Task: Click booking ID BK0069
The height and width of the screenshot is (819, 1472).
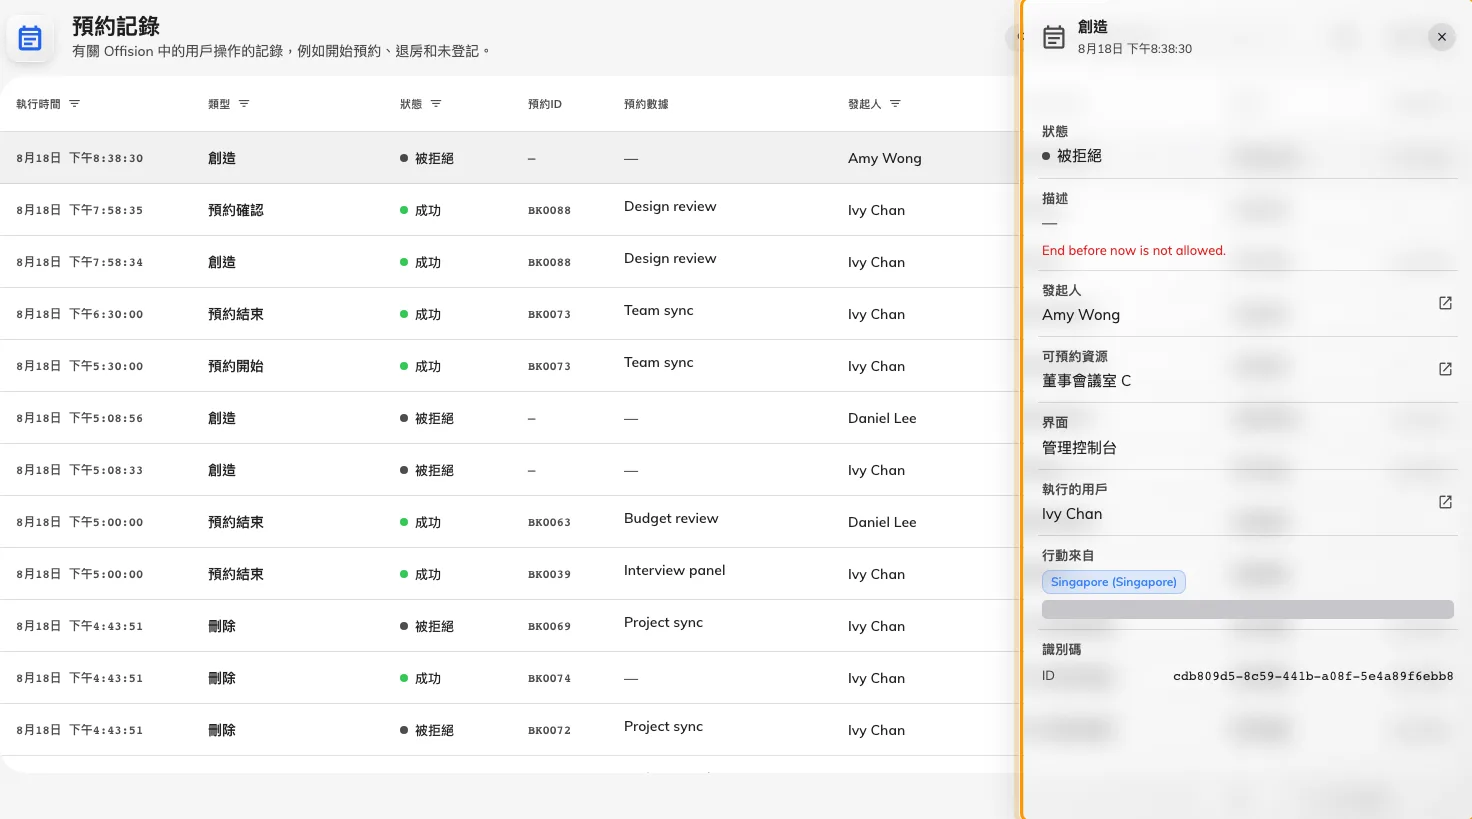Action: [549, 627]
